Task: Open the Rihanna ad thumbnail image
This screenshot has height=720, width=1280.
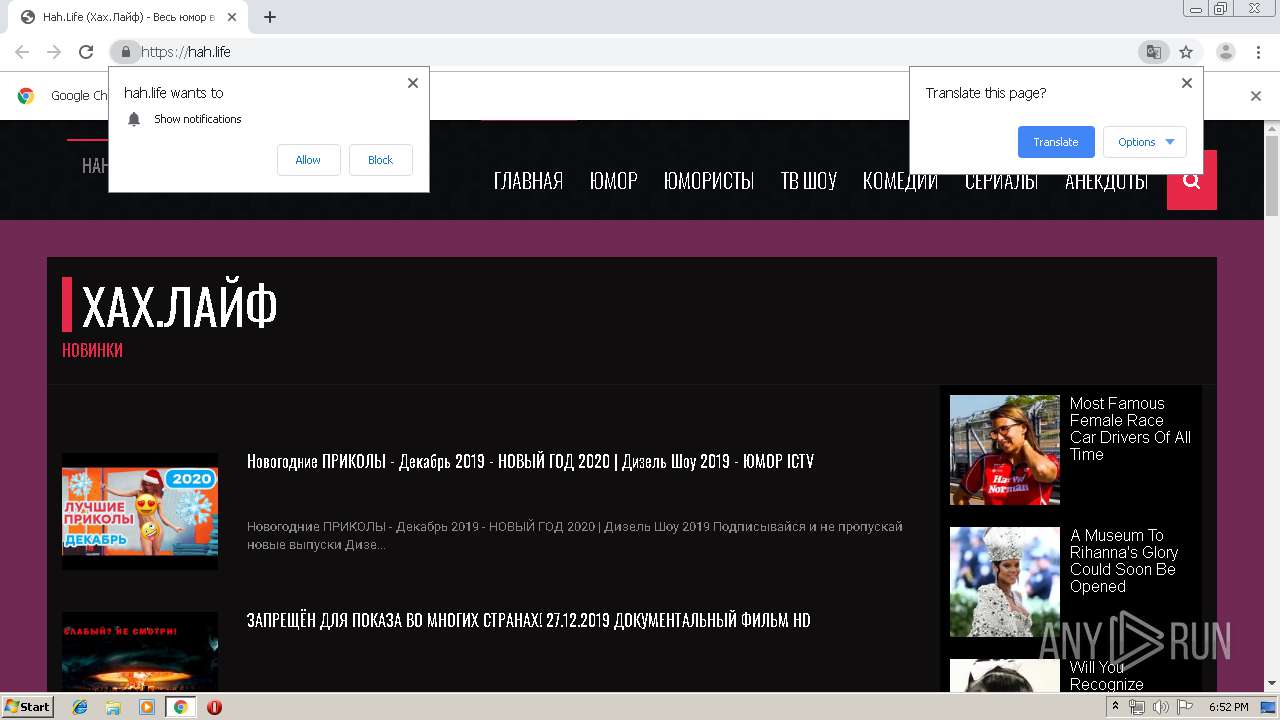Action: point(1004,582)
